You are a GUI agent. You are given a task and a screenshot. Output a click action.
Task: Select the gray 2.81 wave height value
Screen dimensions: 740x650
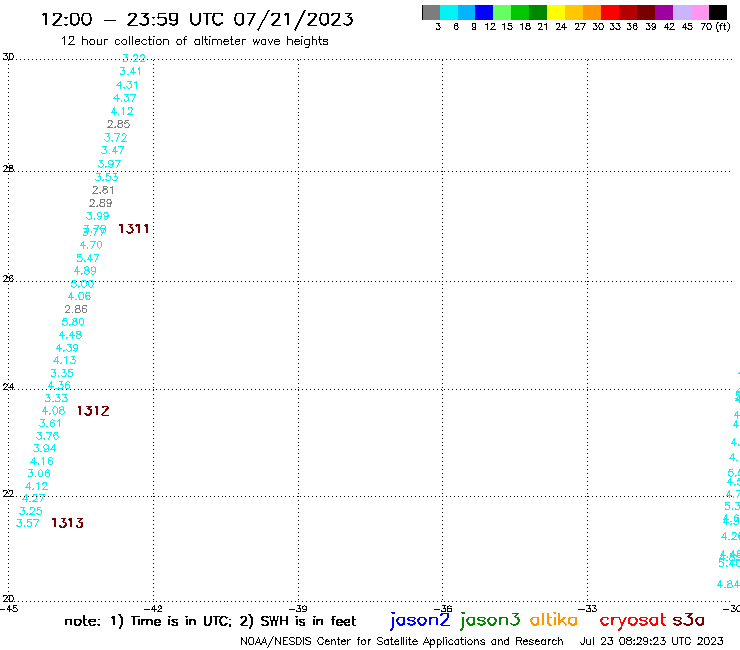point(103,190)
